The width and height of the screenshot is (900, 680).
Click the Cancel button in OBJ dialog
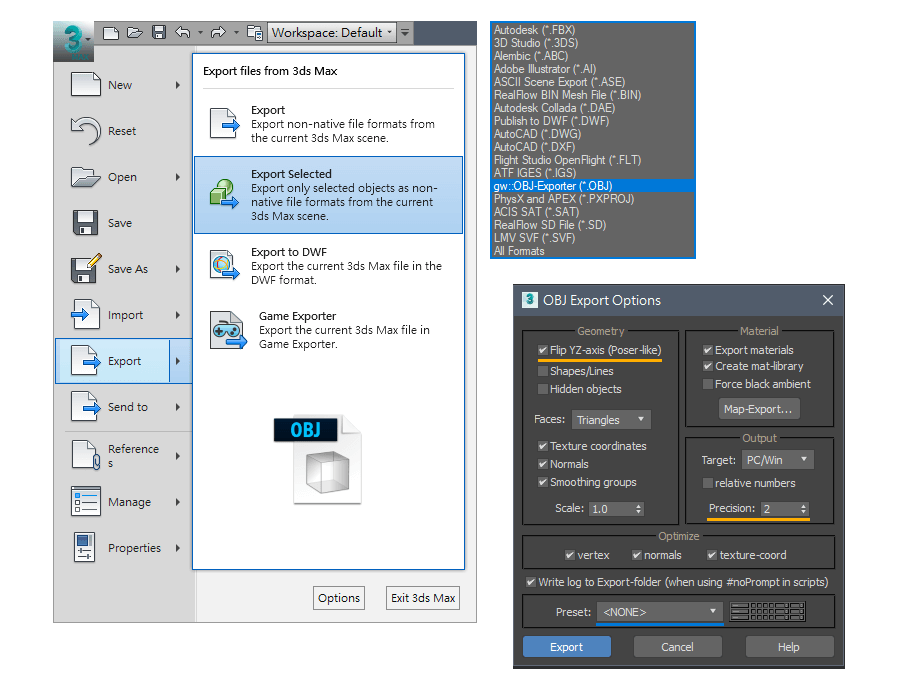[677, 647]
